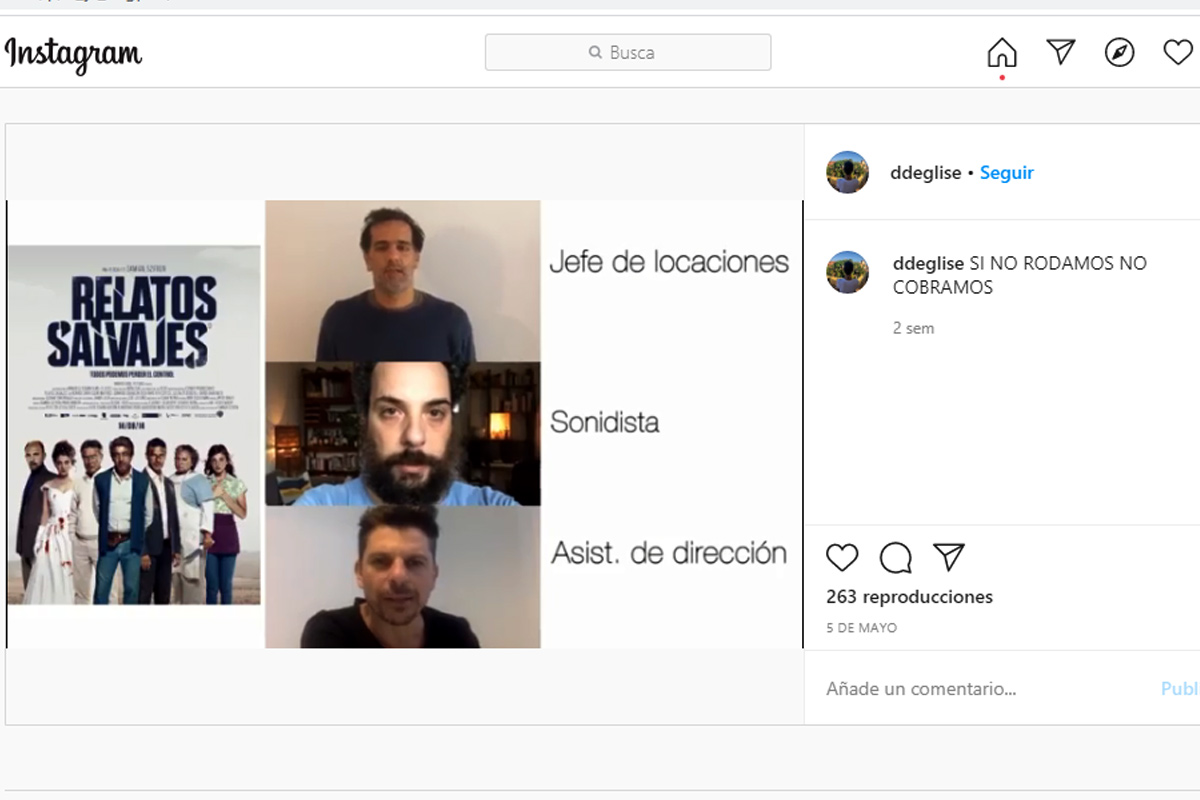Click the Instagram logo
This screenshot has height=800, width=1200.
pos(73,53)
